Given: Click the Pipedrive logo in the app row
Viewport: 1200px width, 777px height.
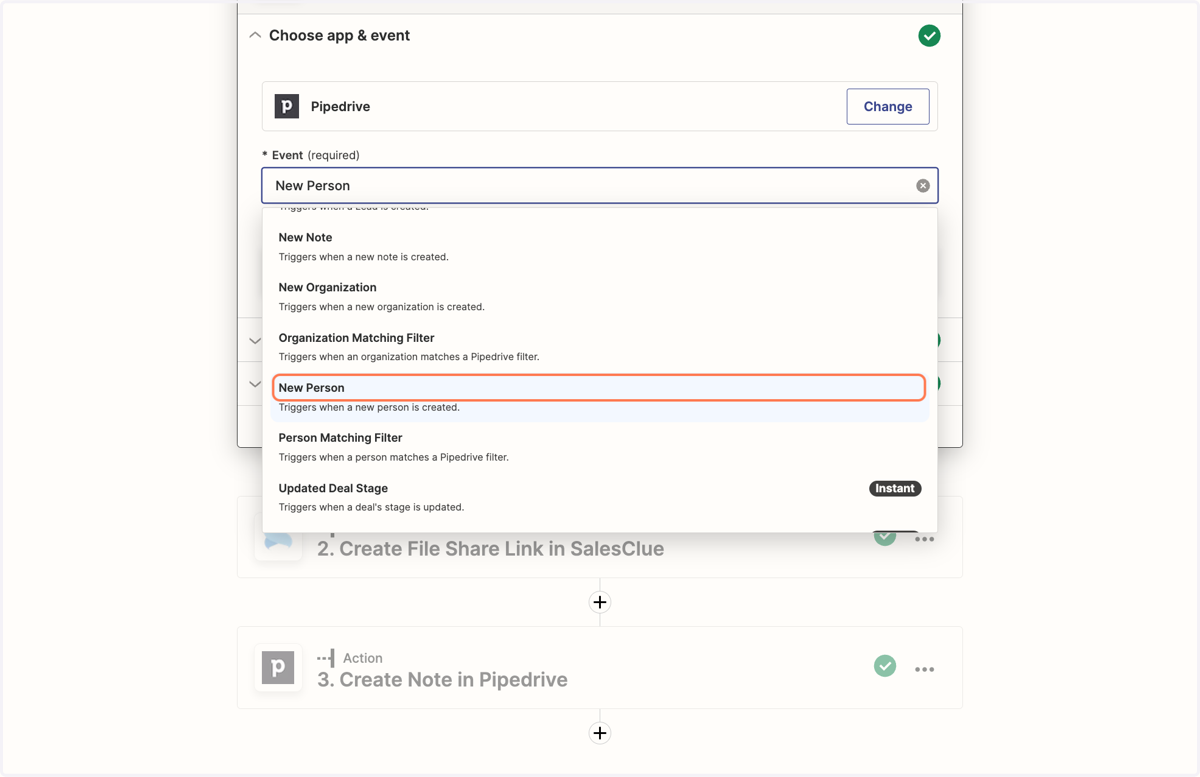Looking at the screenshot, I should (x=287, y=106).
